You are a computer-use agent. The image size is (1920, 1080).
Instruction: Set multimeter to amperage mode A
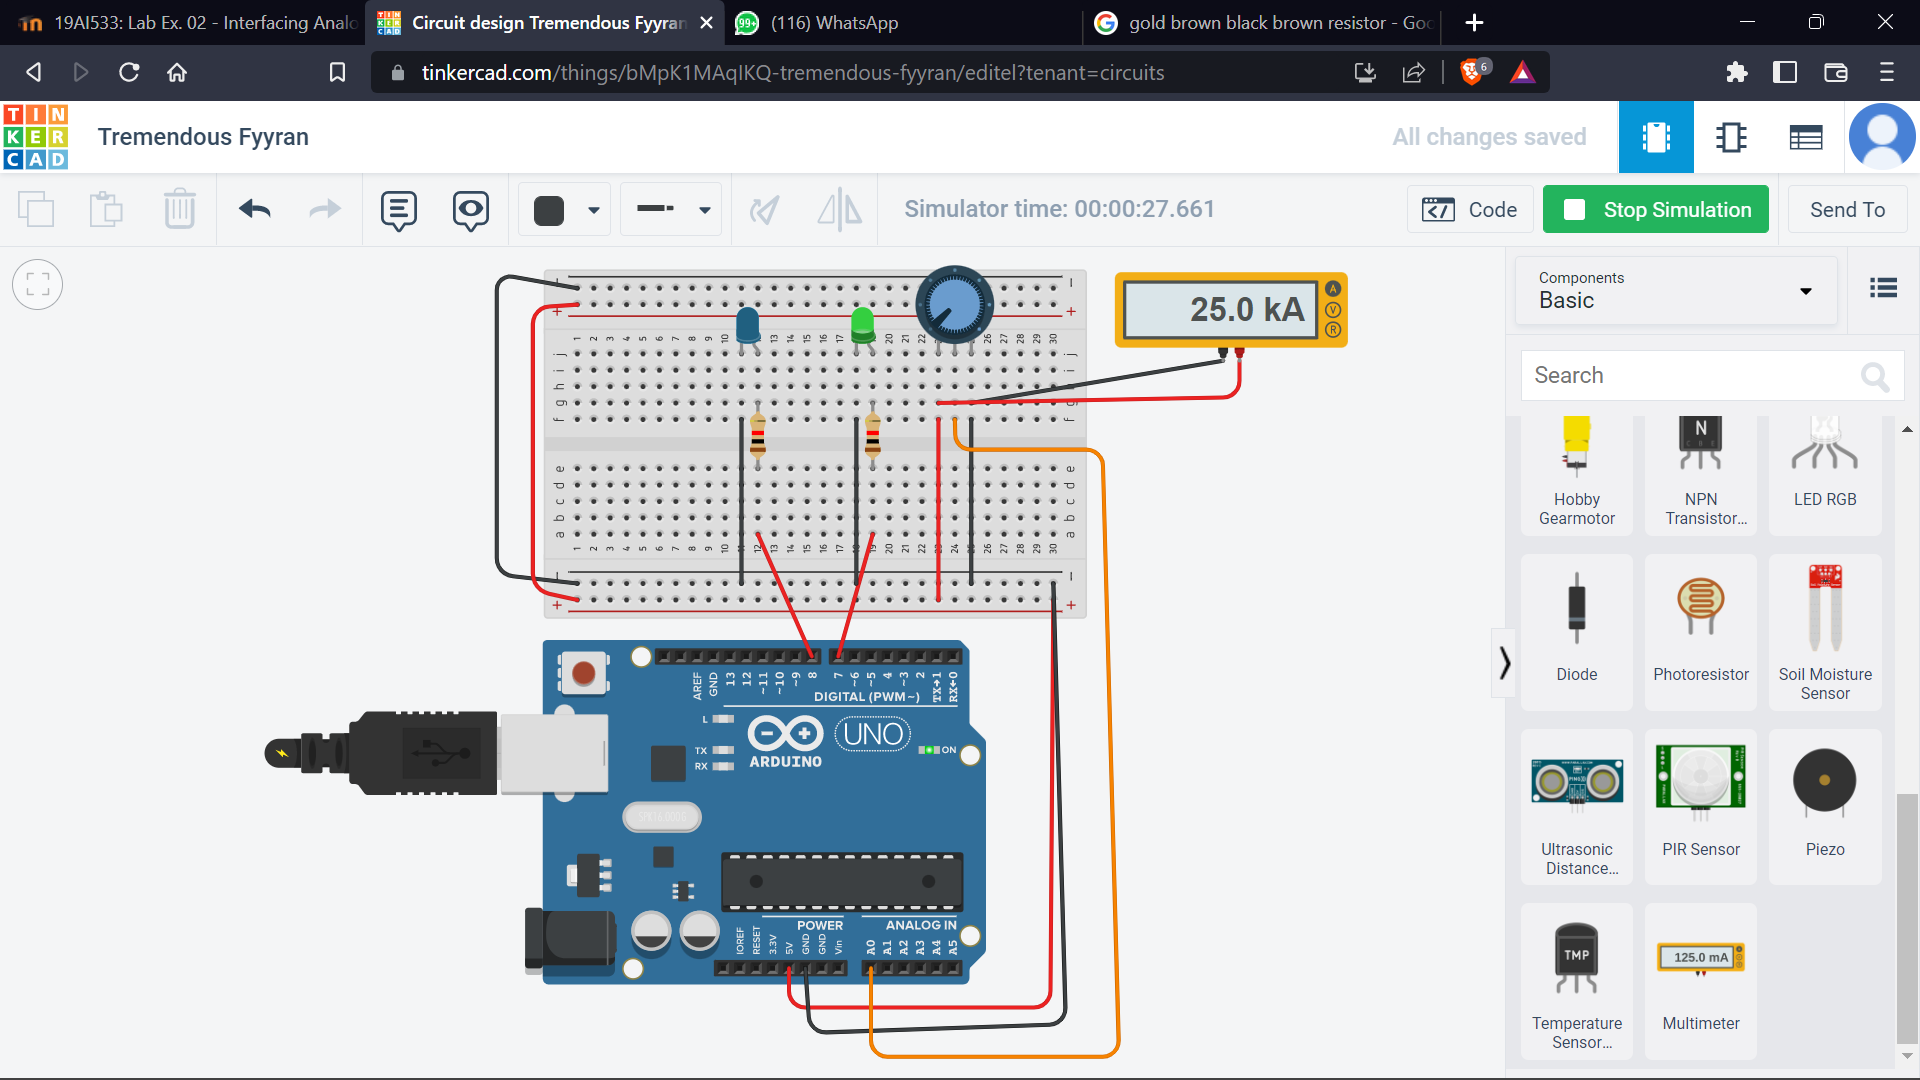[x=1333, y=289]
